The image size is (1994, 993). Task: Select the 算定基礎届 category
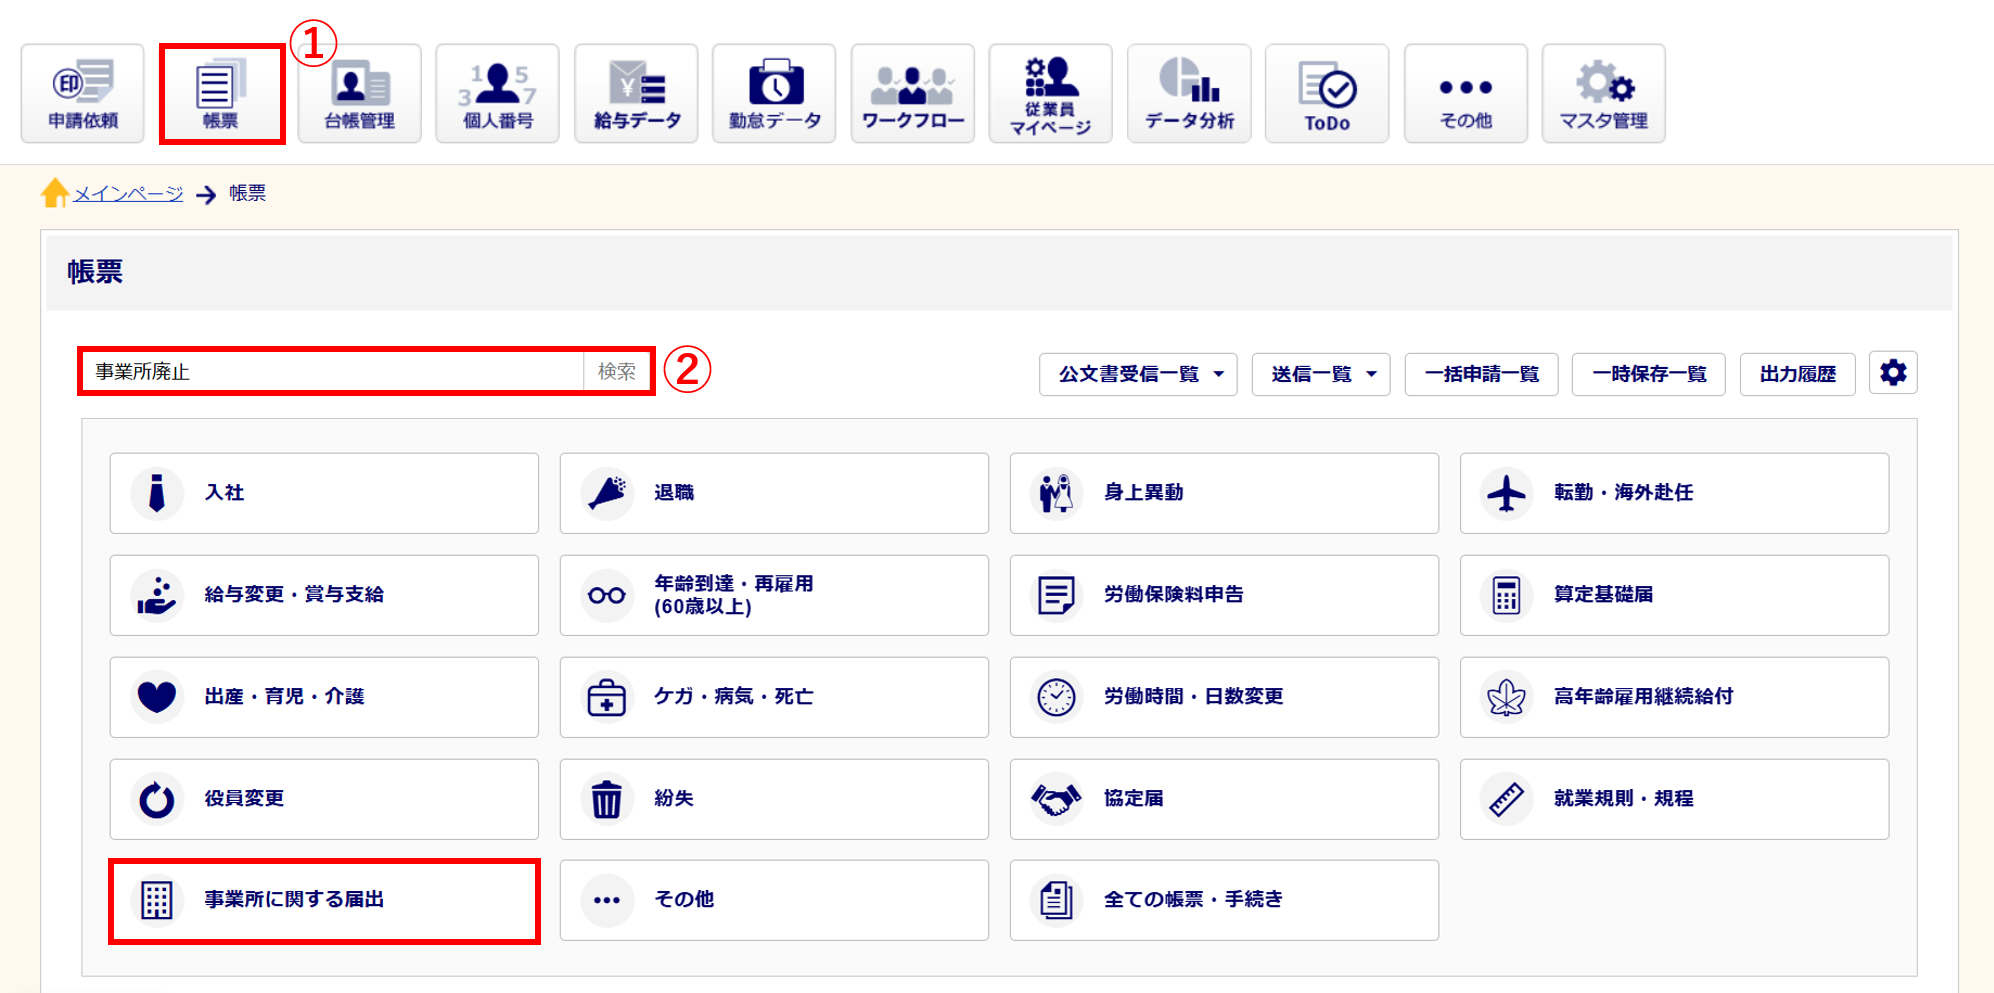click(1674, 595)
